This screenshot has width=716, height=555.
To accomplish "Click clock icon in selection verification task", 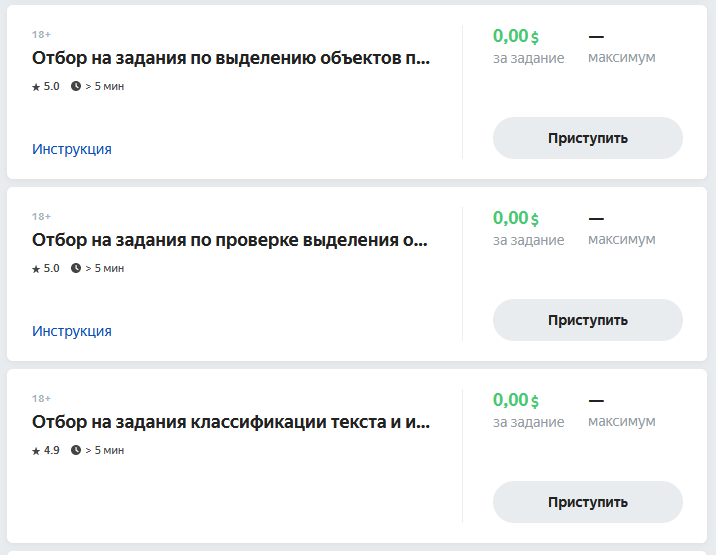I will coord(76,269).
